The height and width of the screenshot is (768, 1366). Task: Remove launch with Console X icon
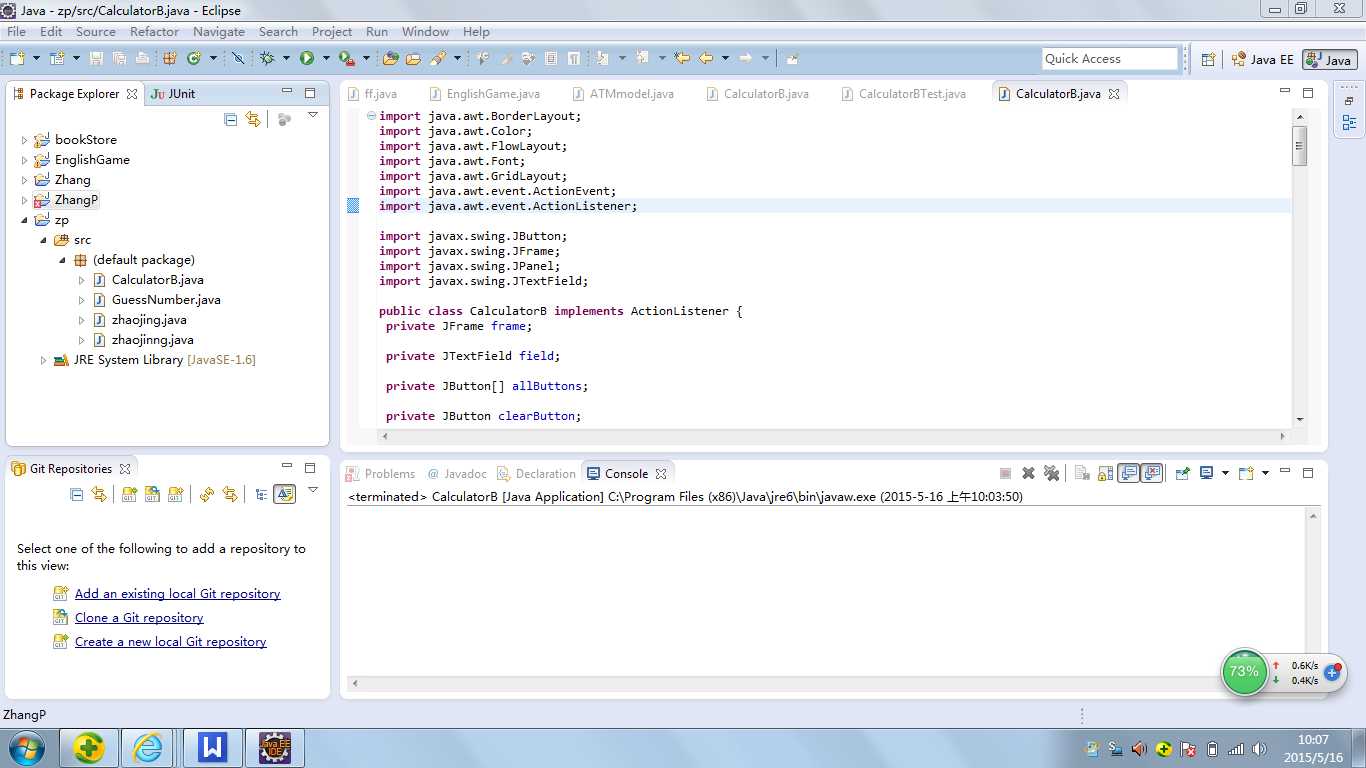pyautogui.click(x=1028, y=474)
